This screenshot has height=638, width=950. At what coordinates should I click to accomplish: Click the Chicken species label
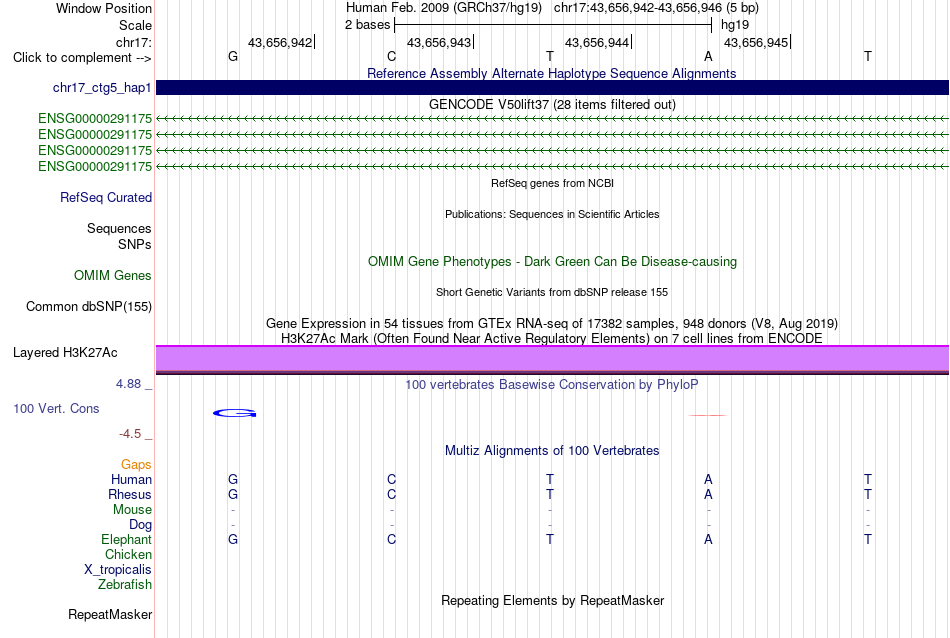(x=128, y=555)
